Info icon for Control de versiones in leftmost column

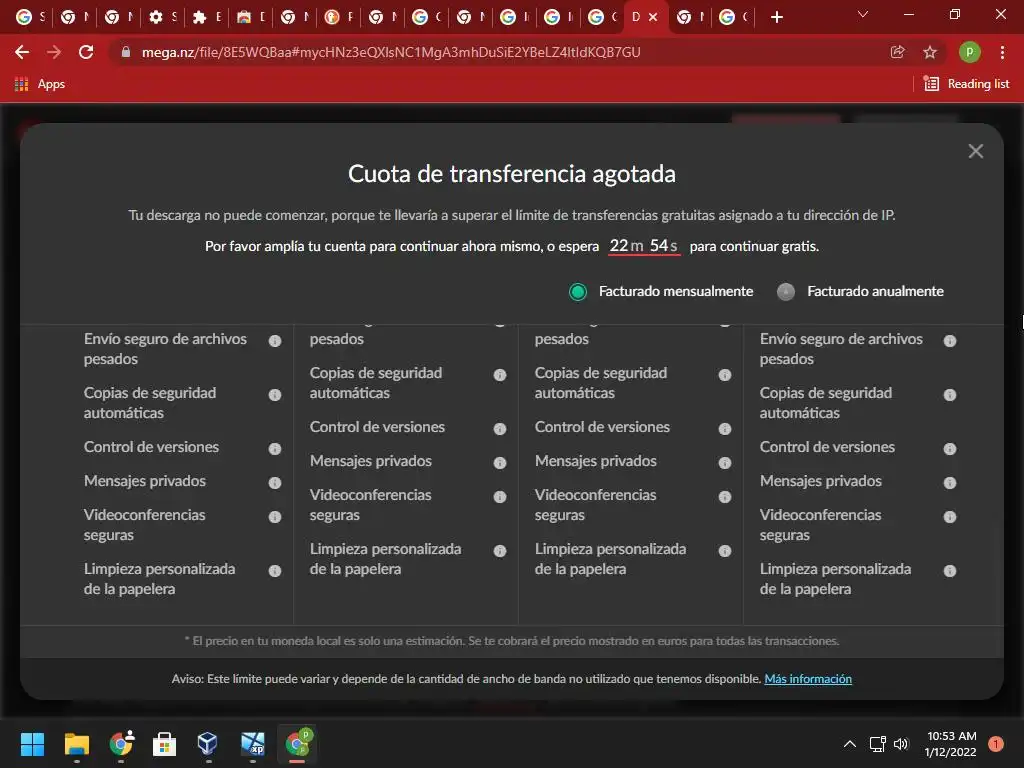pos(275,449)
